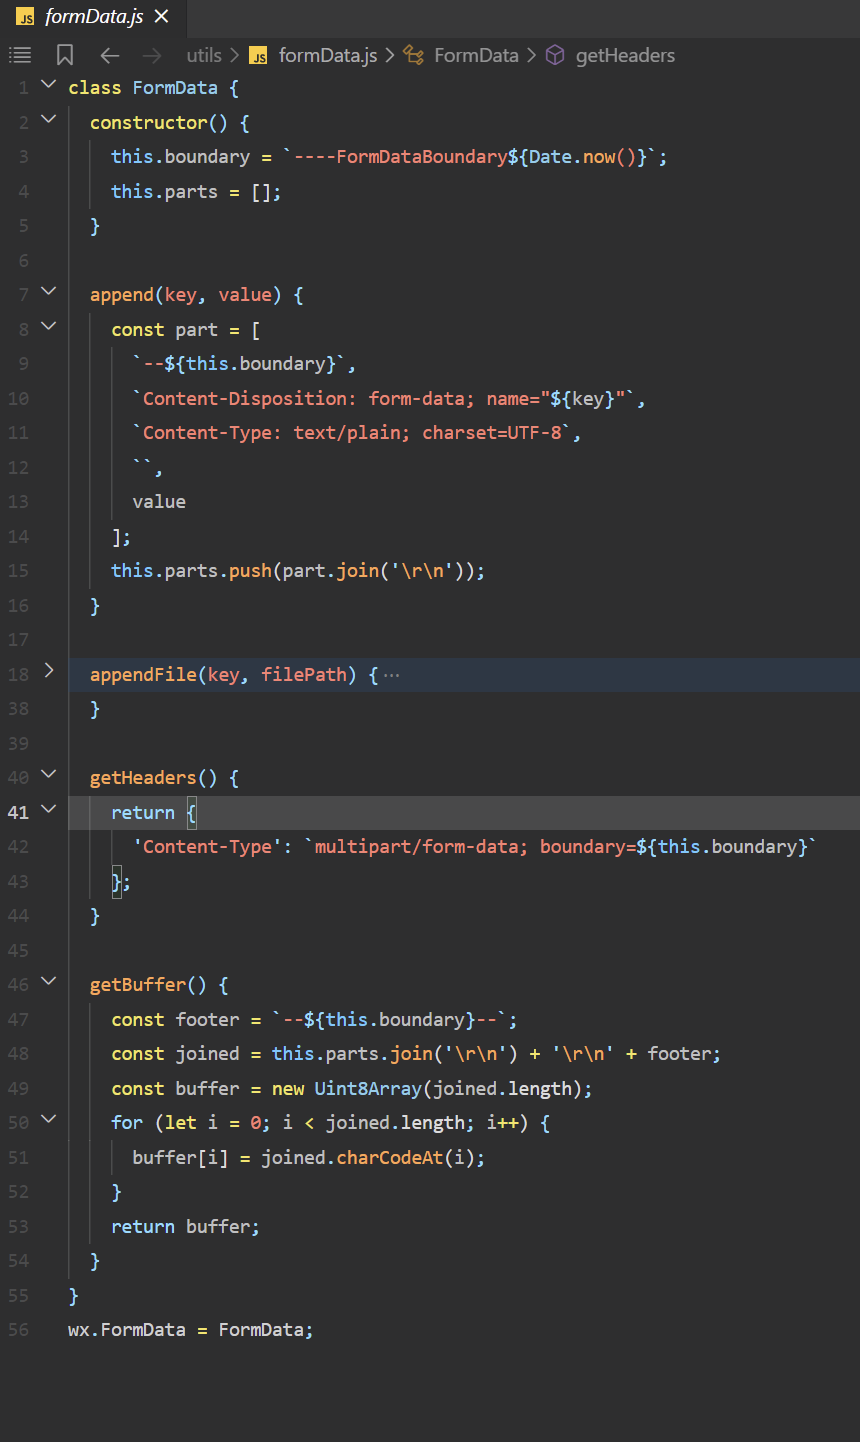Click 'wx.FormData' on line 56
860x1442 pixels.
[x=127, y=1330]
